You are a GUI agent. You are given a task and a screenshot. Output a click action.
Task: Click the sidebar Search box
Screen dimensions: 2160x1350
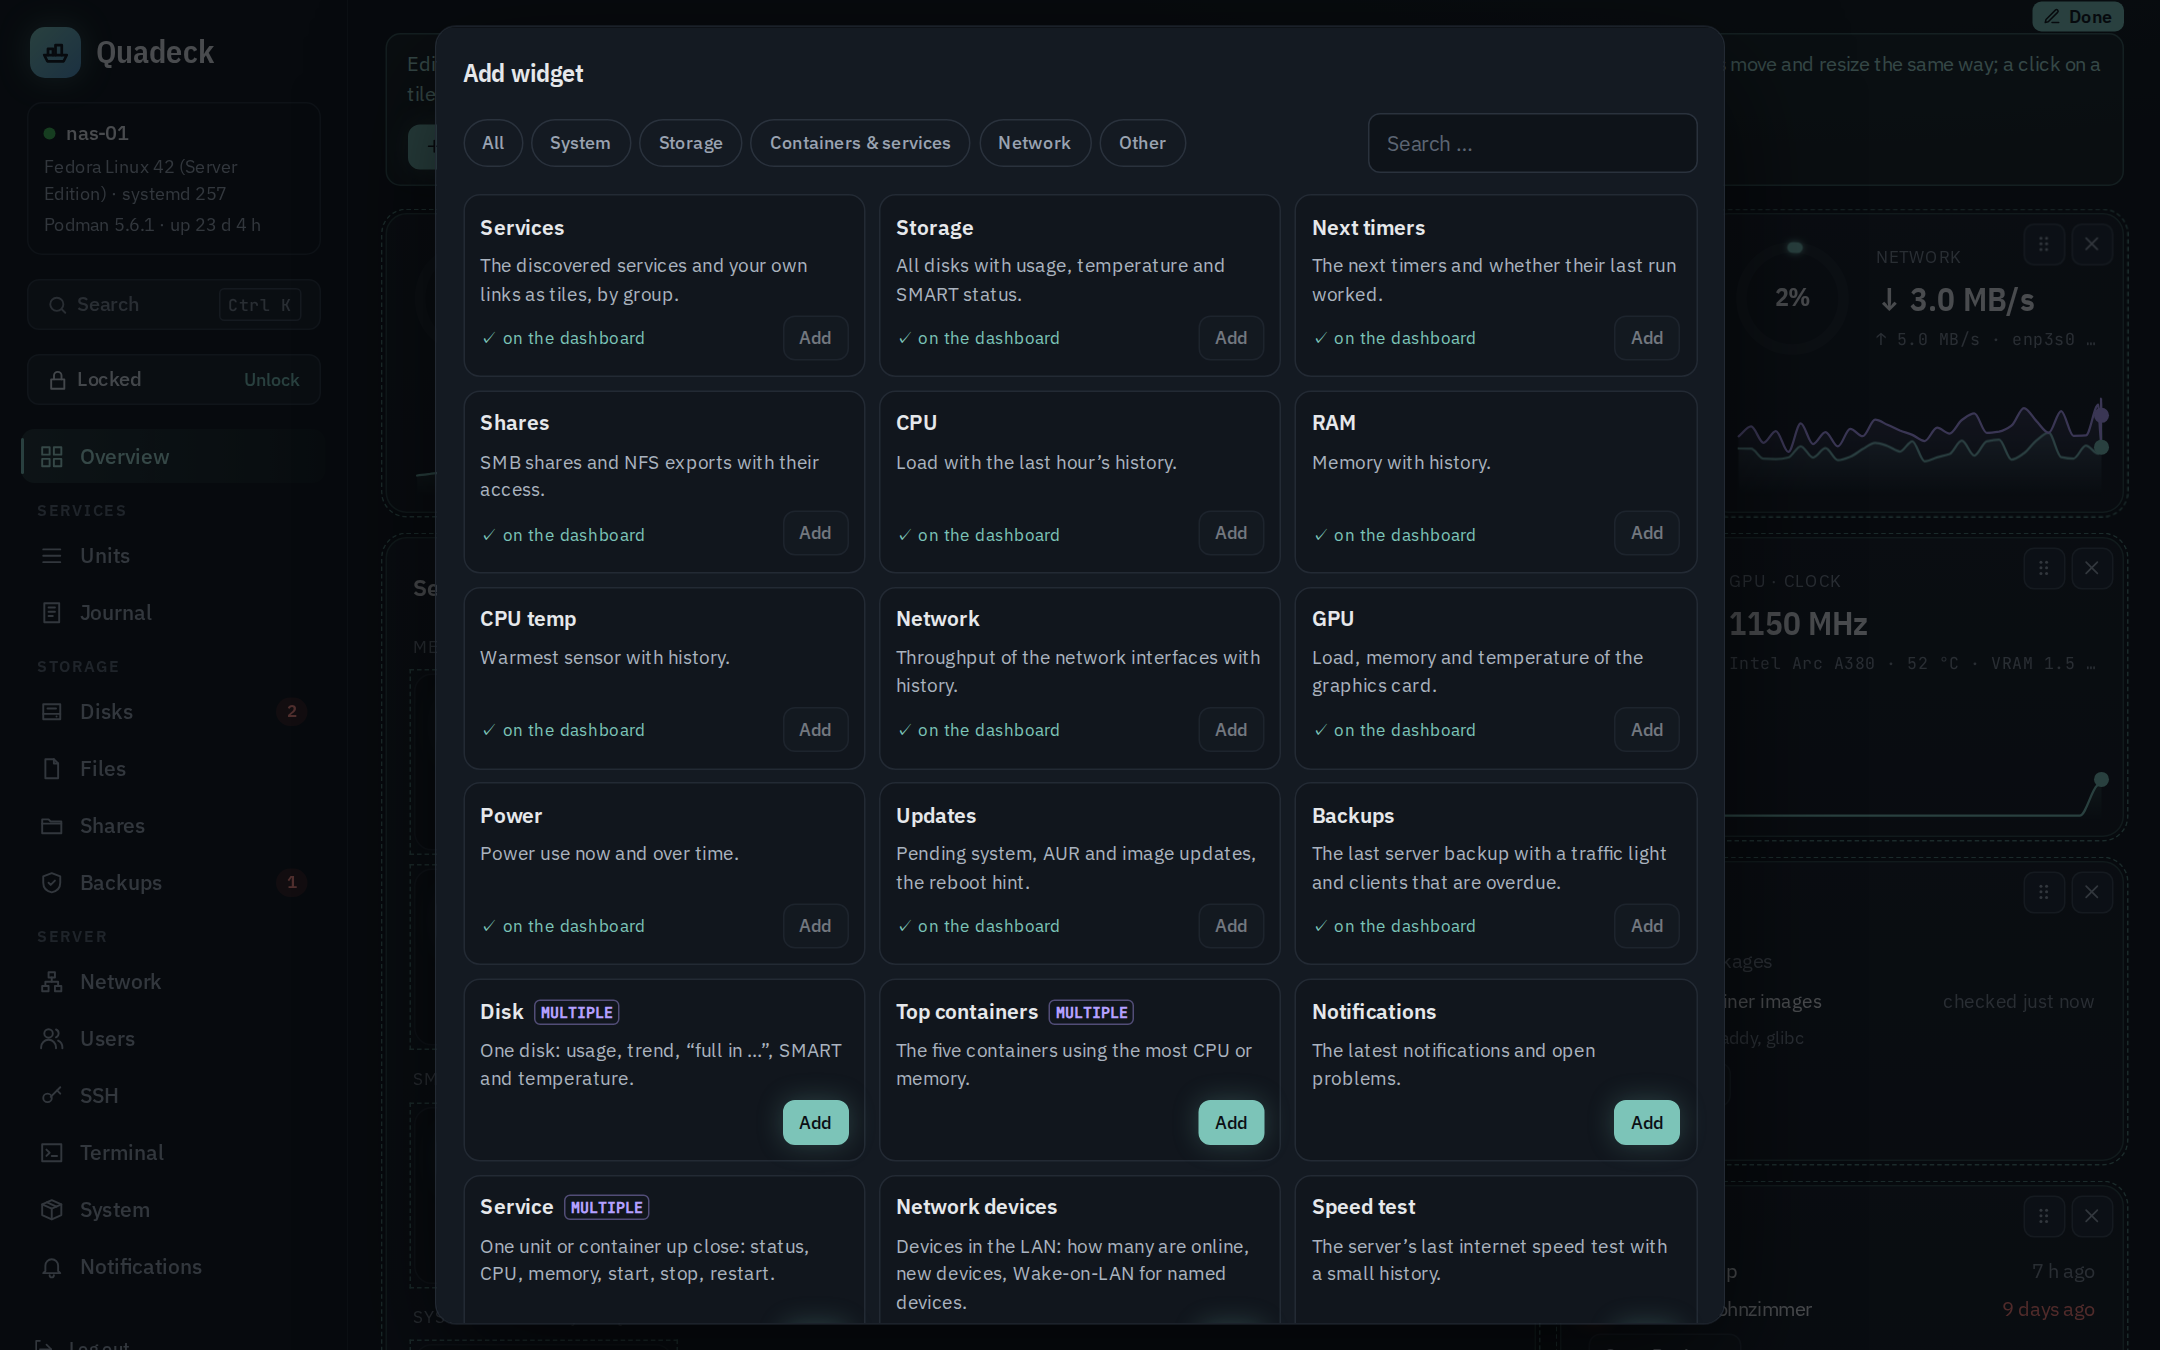(174, 305)
